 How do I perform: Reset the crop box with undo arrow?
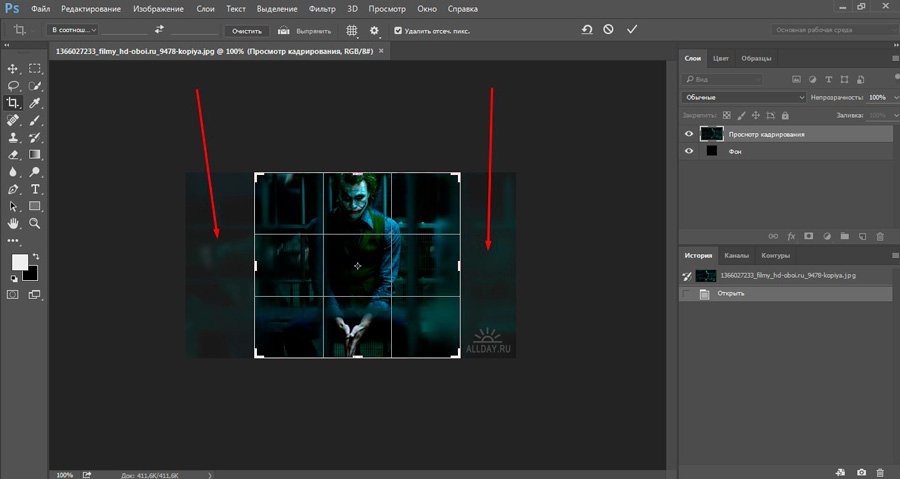point(587,29)
